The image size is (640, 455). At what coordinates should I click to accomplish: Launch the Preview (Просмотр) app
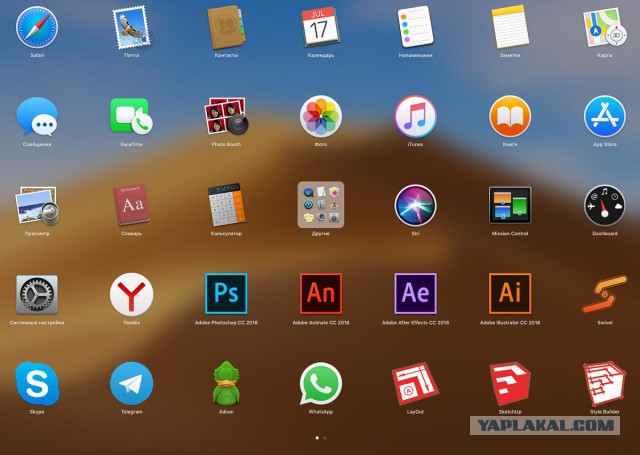37,206
